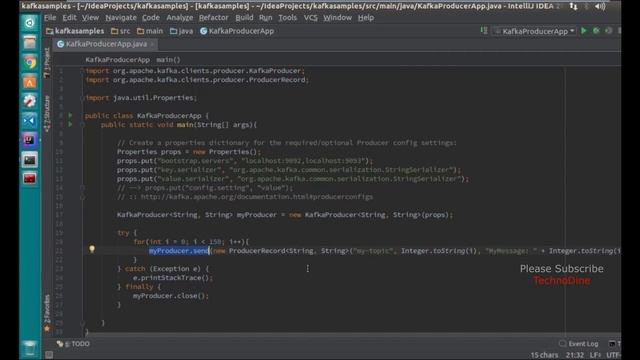The height and width of the screenshot is (360, 640).
Task: Open Ubuntu Software Center from launcher
Action: (29, 82)
